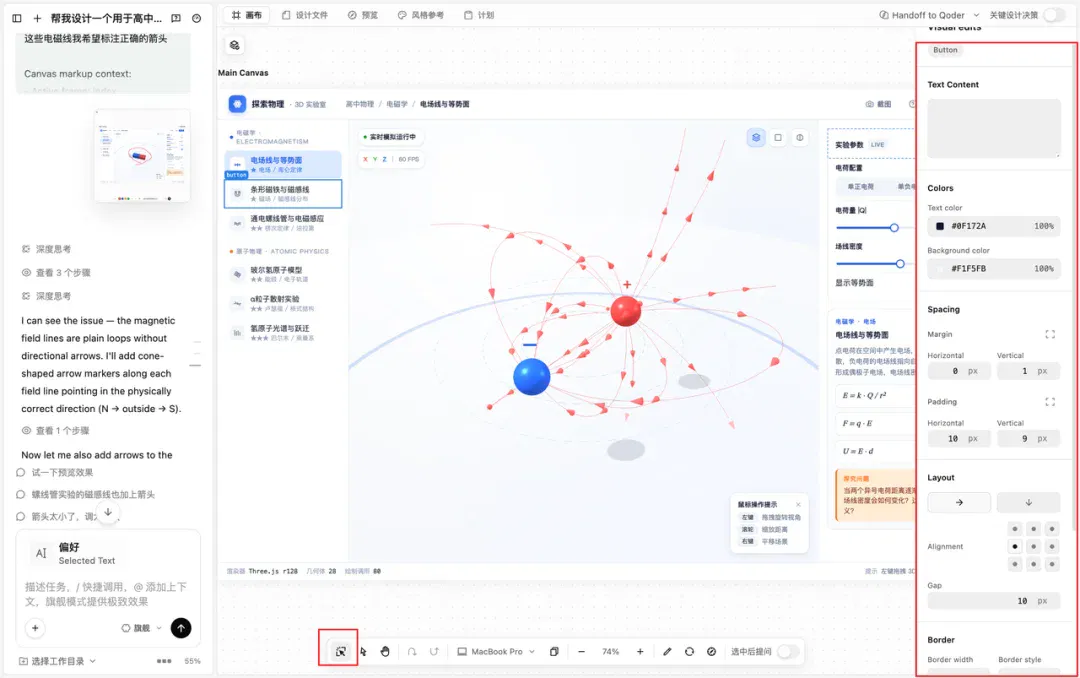
Task: Expand 查看 3 个步骤
Action: click(x=56, y=272)
